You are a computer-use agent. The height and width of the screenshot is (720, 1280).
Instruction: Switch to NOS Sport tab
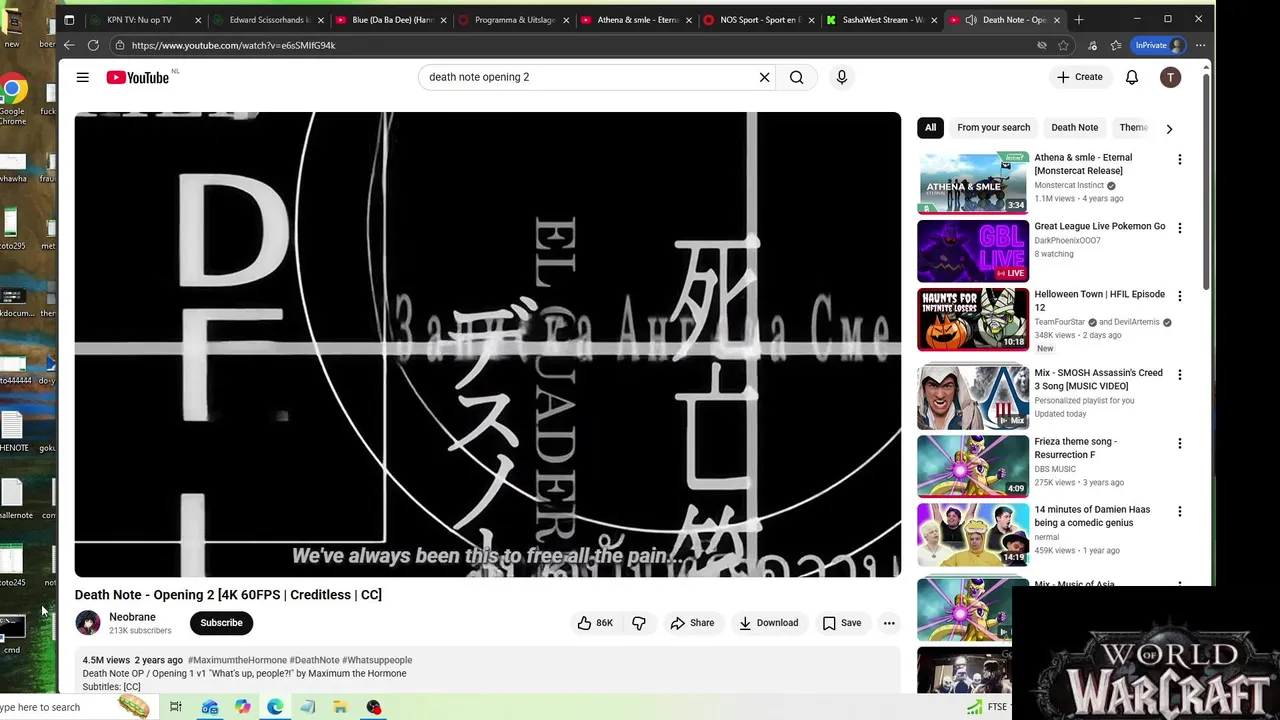758,20
